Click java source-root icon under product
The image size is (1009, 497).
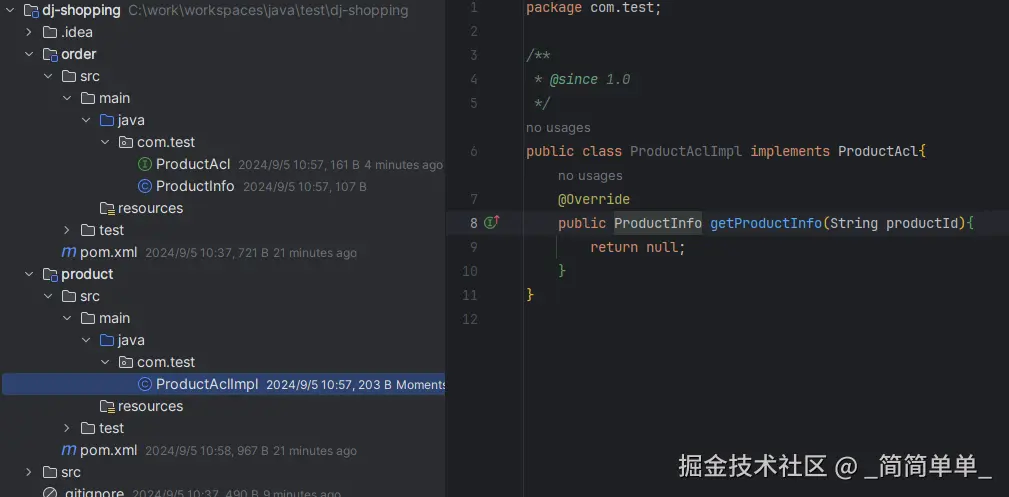pos(107,340)
